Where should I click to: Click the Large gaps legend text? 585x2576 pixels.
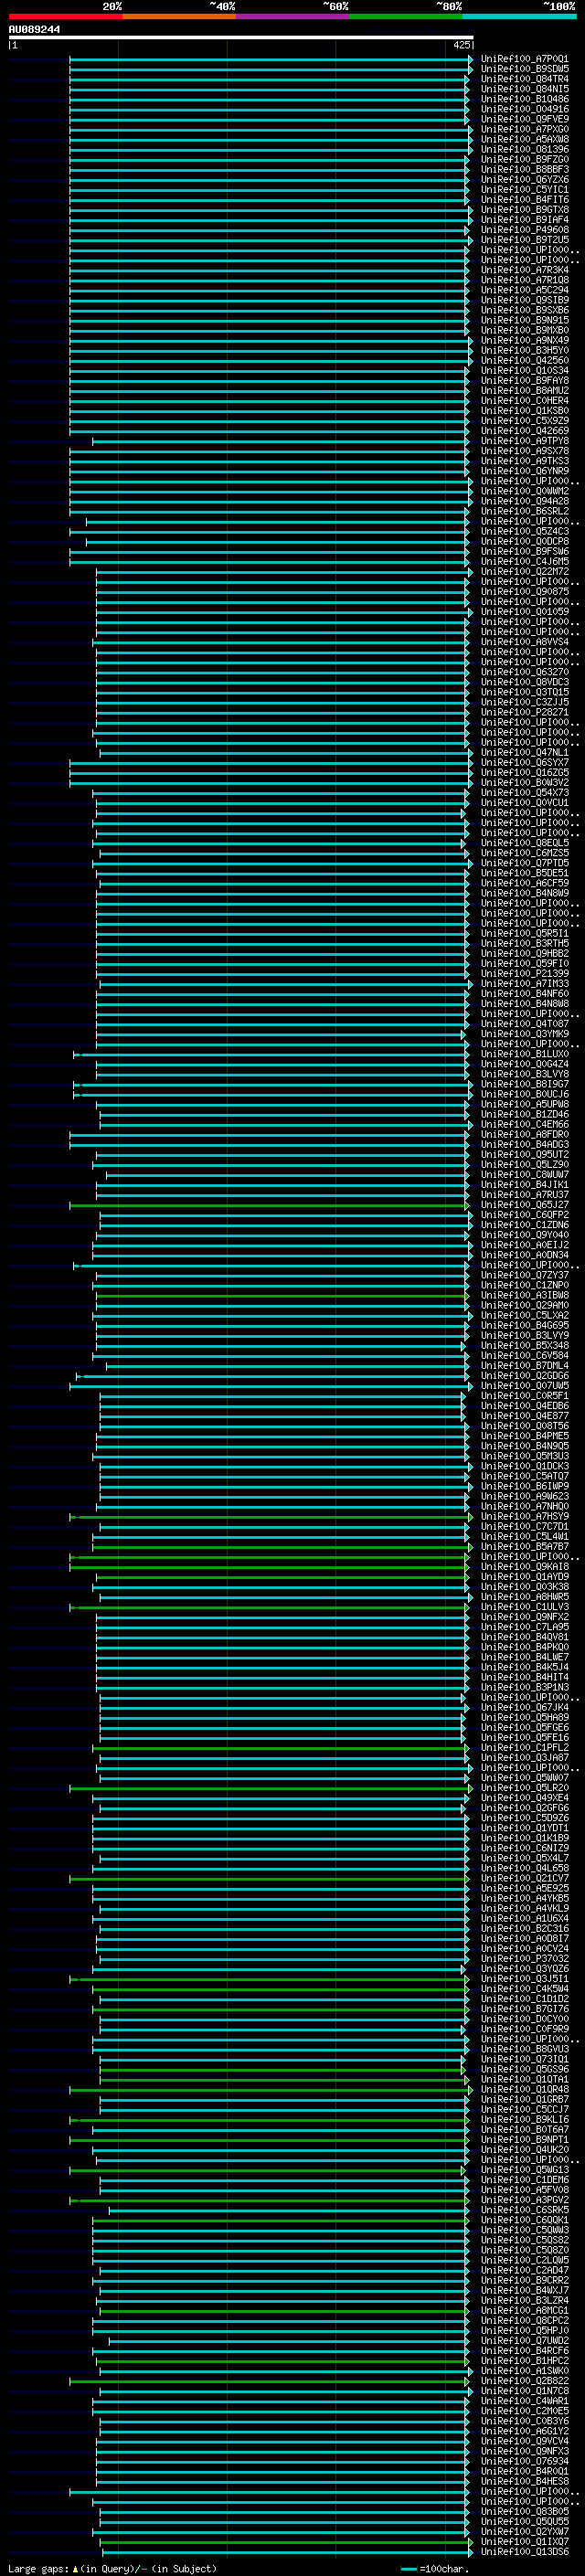tap(112, 2569)
